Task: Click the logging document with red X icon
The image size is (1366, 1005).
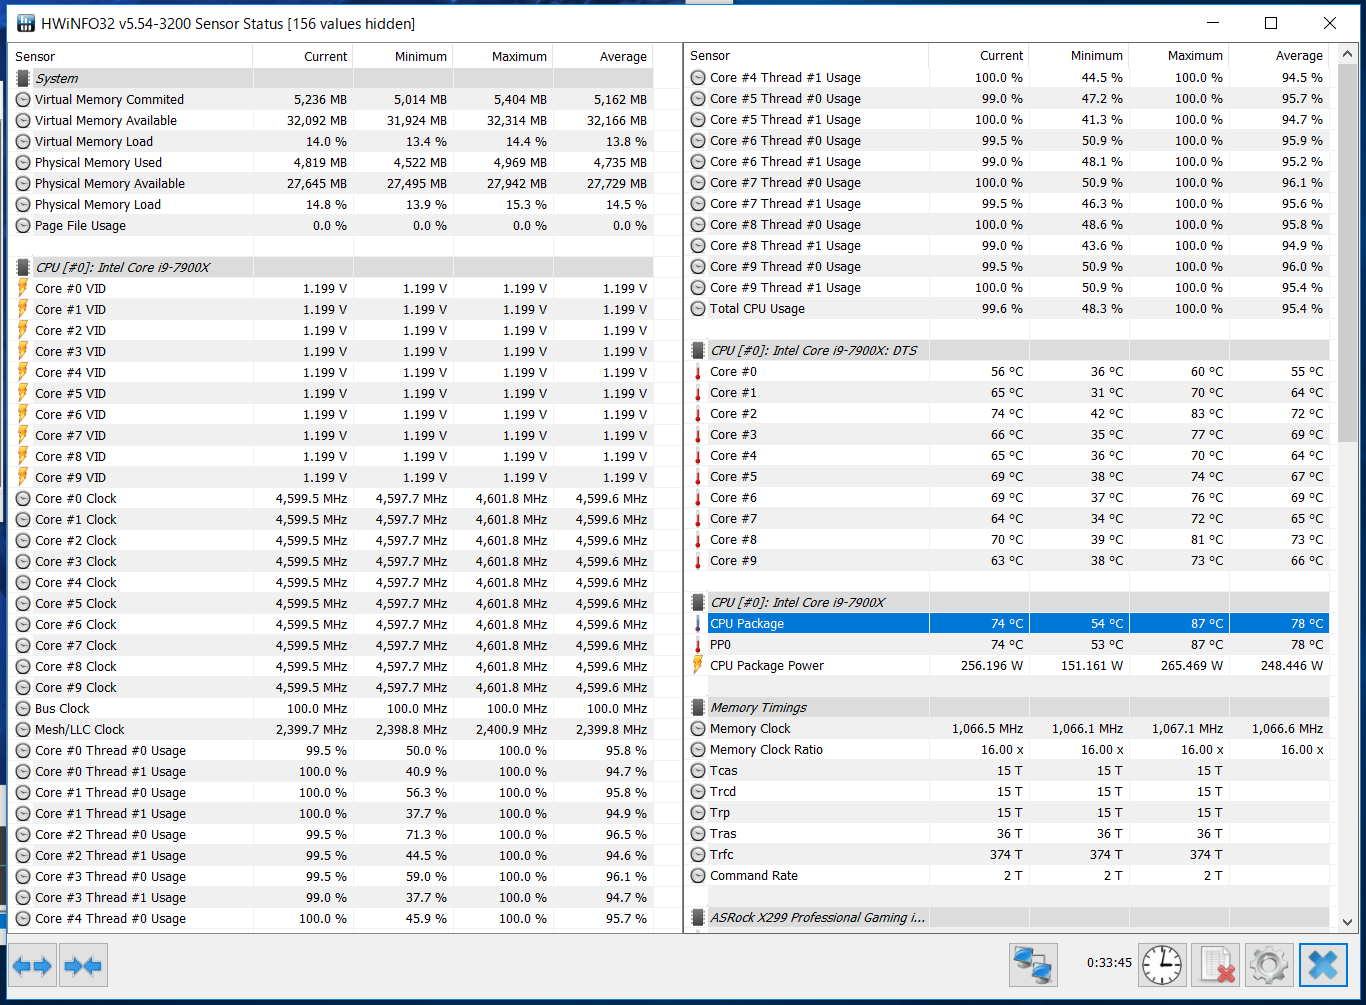Action: [x=1215, y=965]
